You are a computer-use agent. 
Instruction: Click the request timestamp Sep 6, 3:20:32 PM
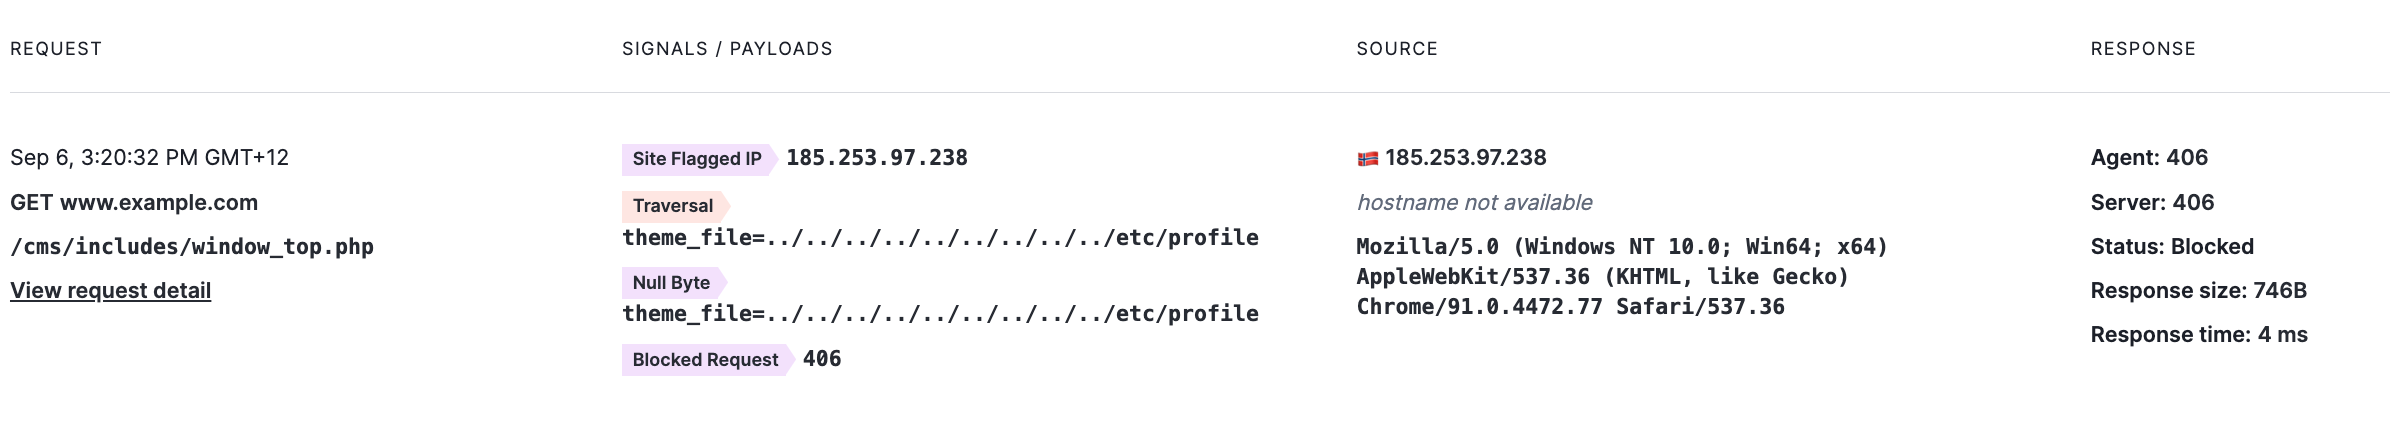[x=149, y=158]
